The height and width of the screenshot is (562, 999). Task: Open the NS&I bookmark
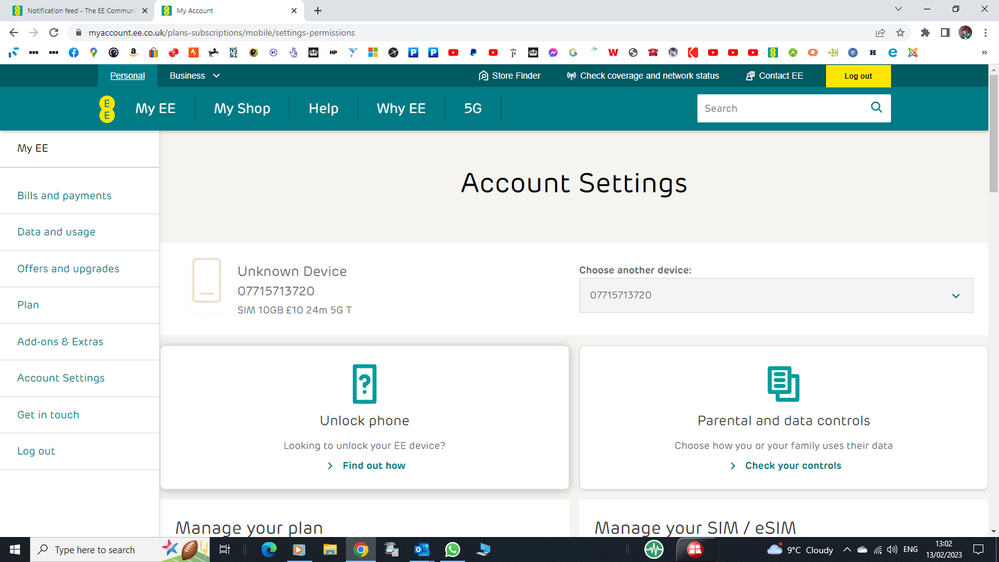click(x=233, y=53)
